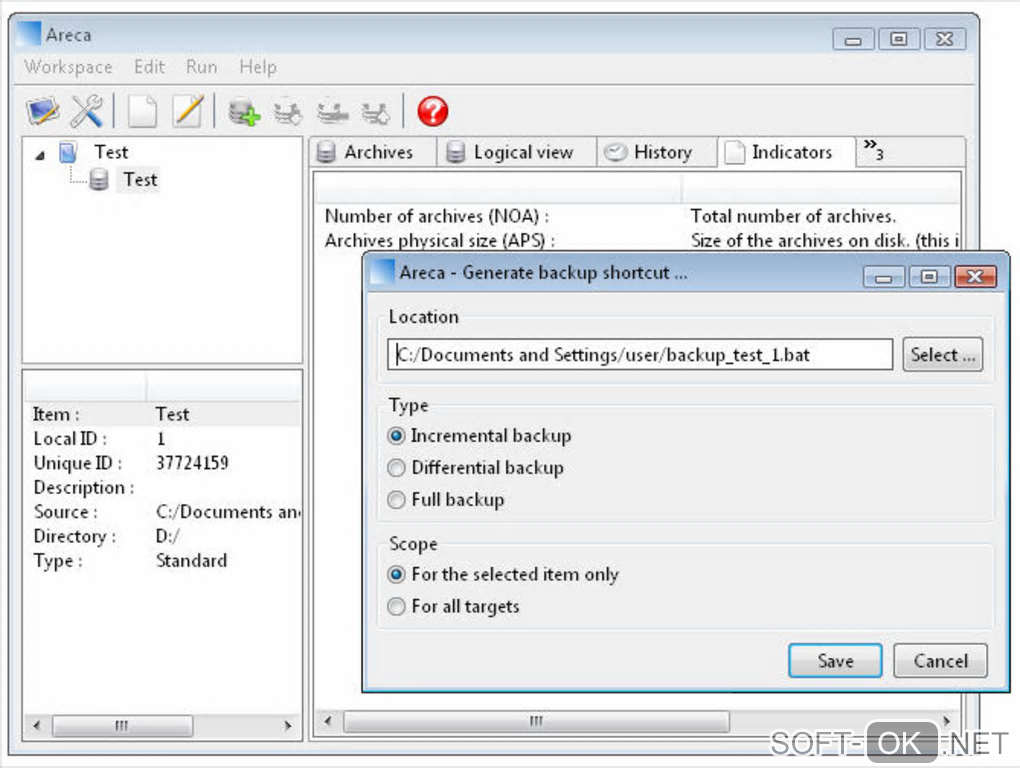Click the Test group folder icon in tree
Viewport: 1020px width, 768px height.
point(68,152)
